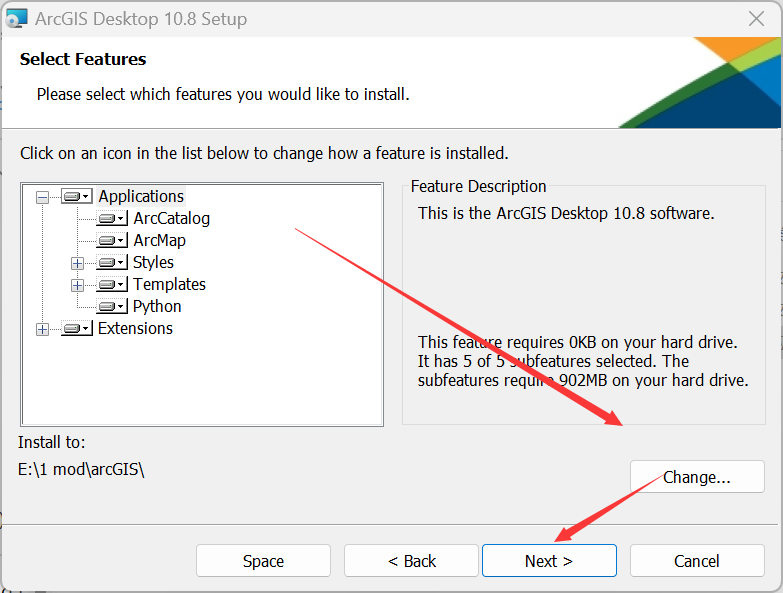Collapse the Applications tree node

point(42,197)
